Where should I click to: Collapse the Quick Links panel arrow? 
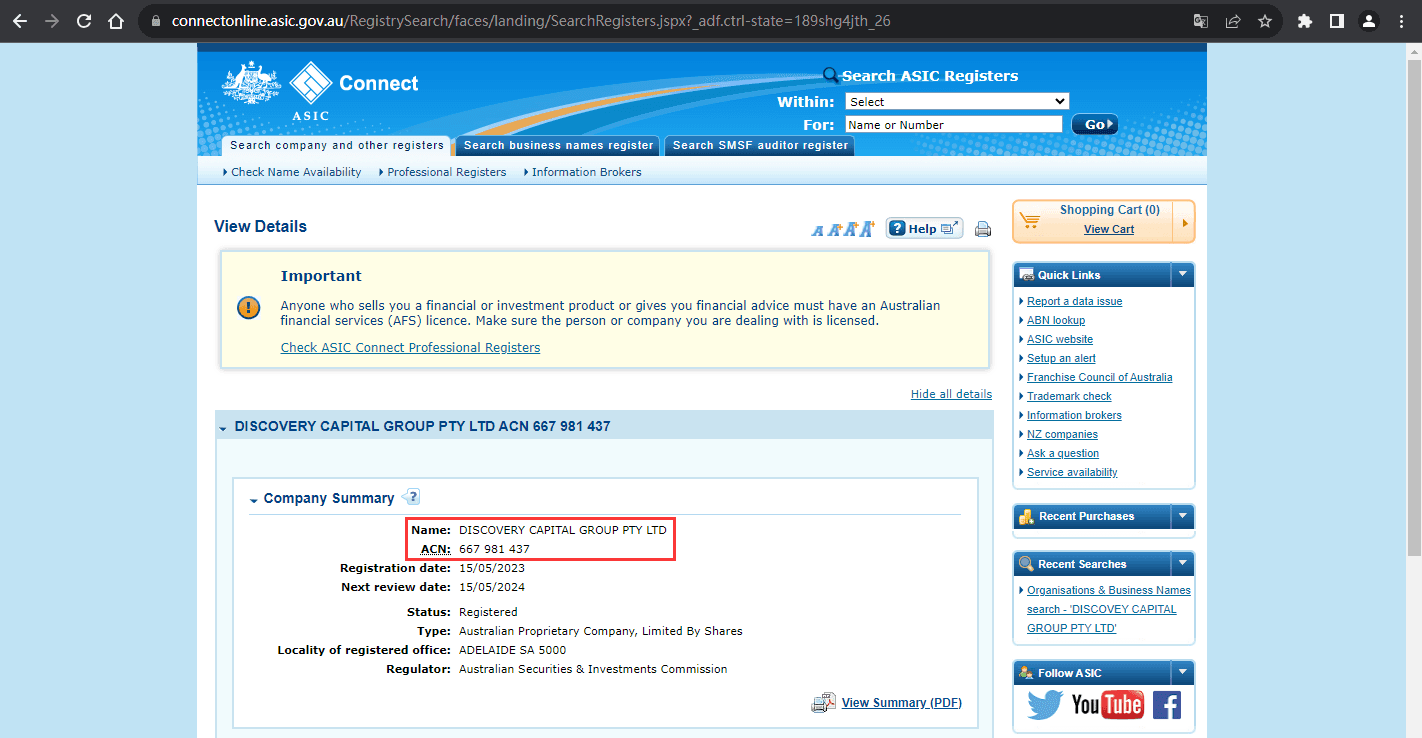click(x=1183, y=274)
